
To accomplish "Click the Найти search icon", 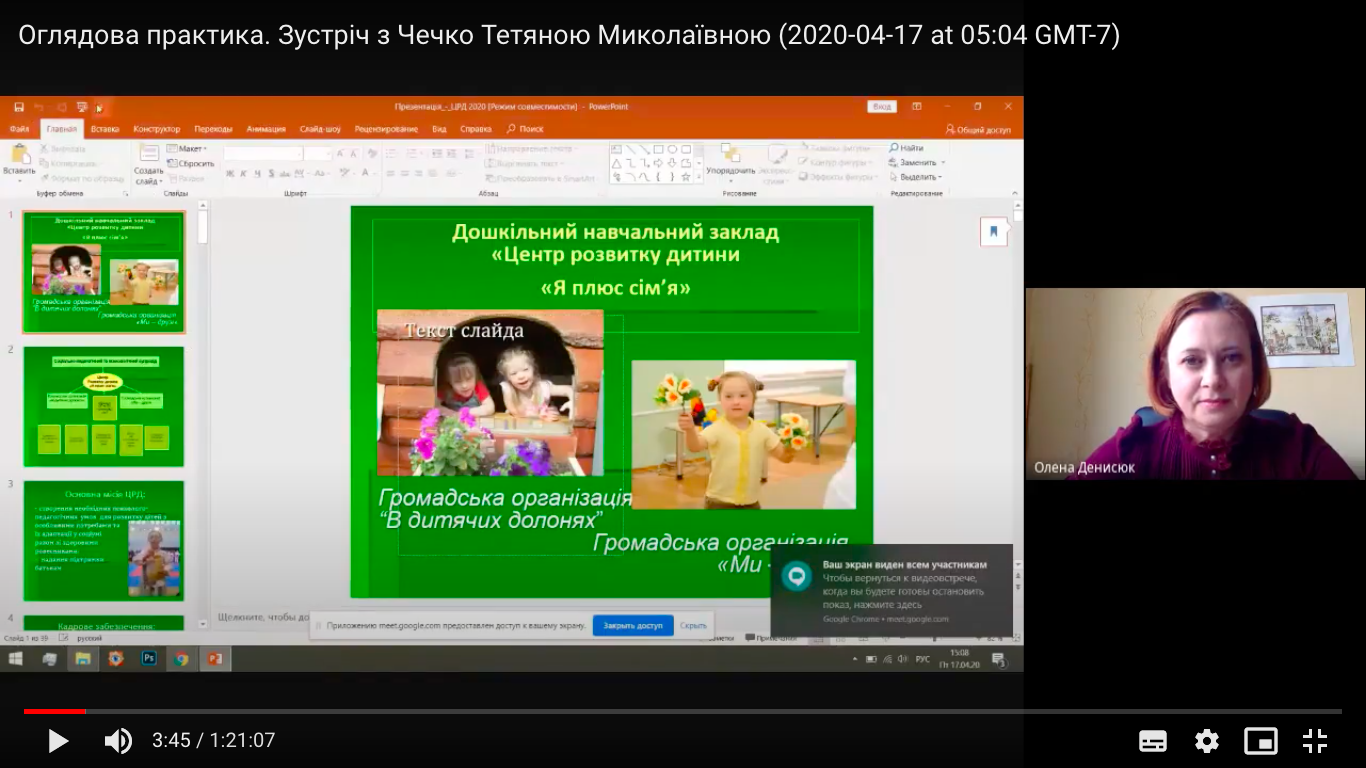I will click(893, 148).
